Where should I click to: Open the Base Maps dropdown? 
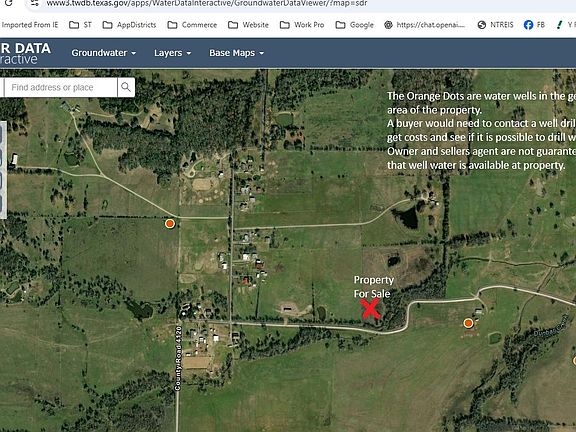(236, 53)
